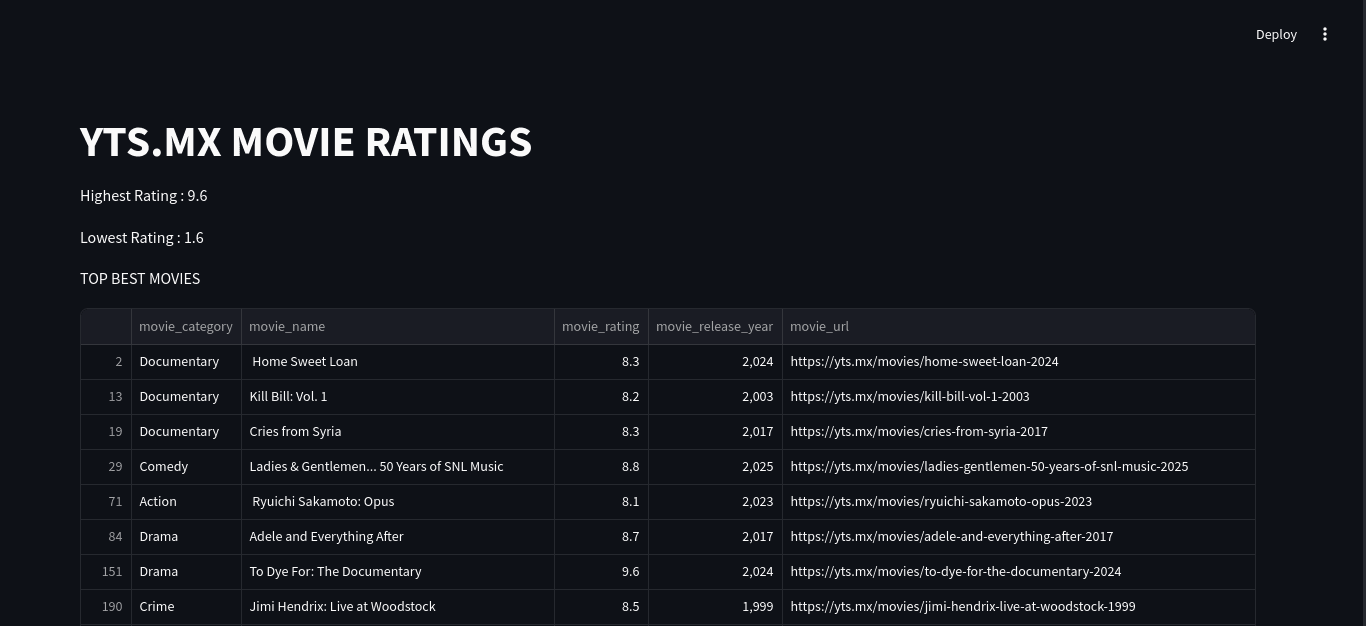Select the 9.6 rating cell
The height and width of the screenshot is (626, 1366).
point(601,572)
